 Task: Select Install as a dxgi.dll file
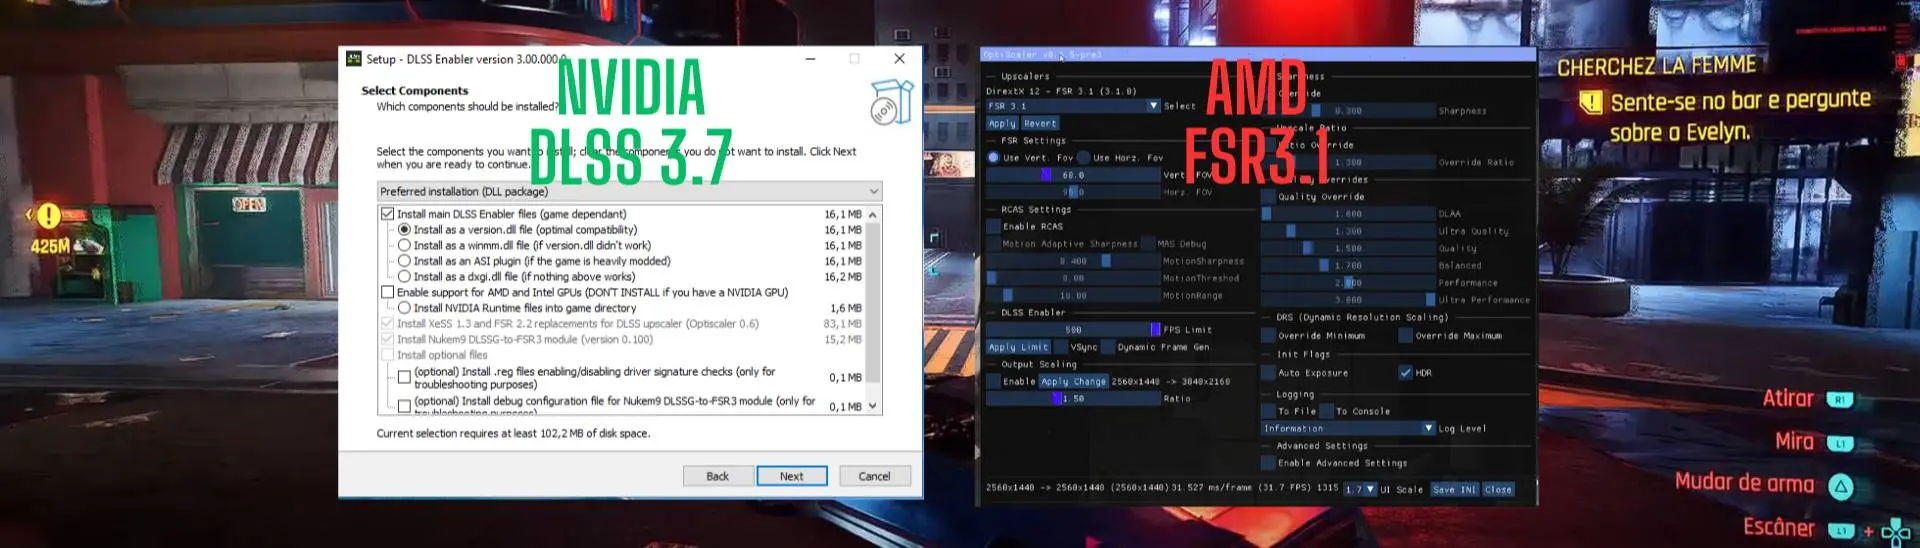coord(404,277)
